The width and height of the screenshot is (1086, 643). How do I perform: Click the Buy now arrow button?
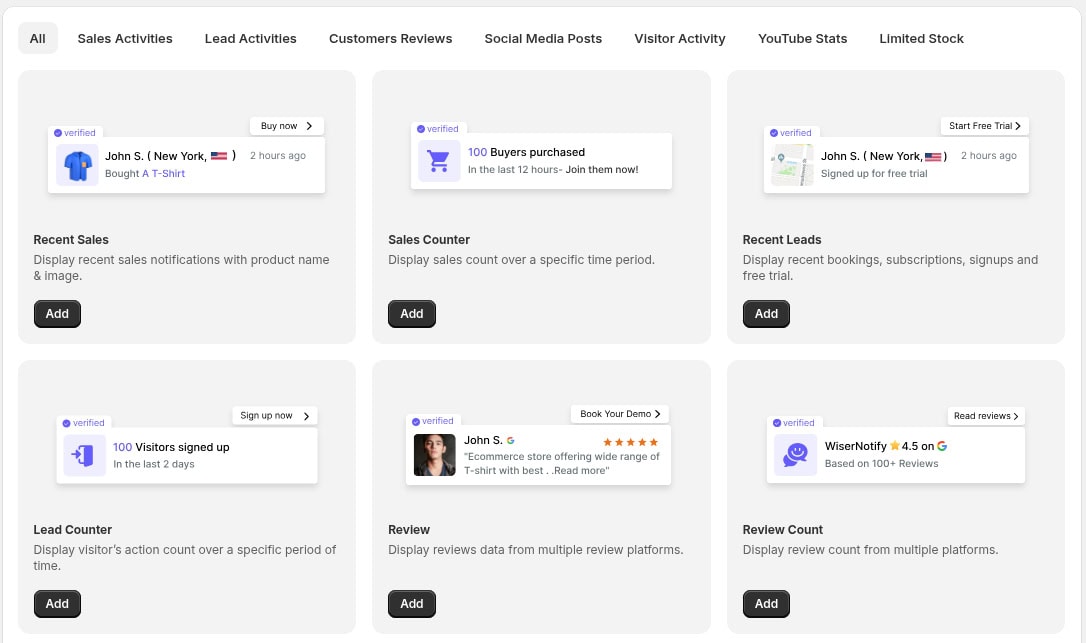pos(287,126)
